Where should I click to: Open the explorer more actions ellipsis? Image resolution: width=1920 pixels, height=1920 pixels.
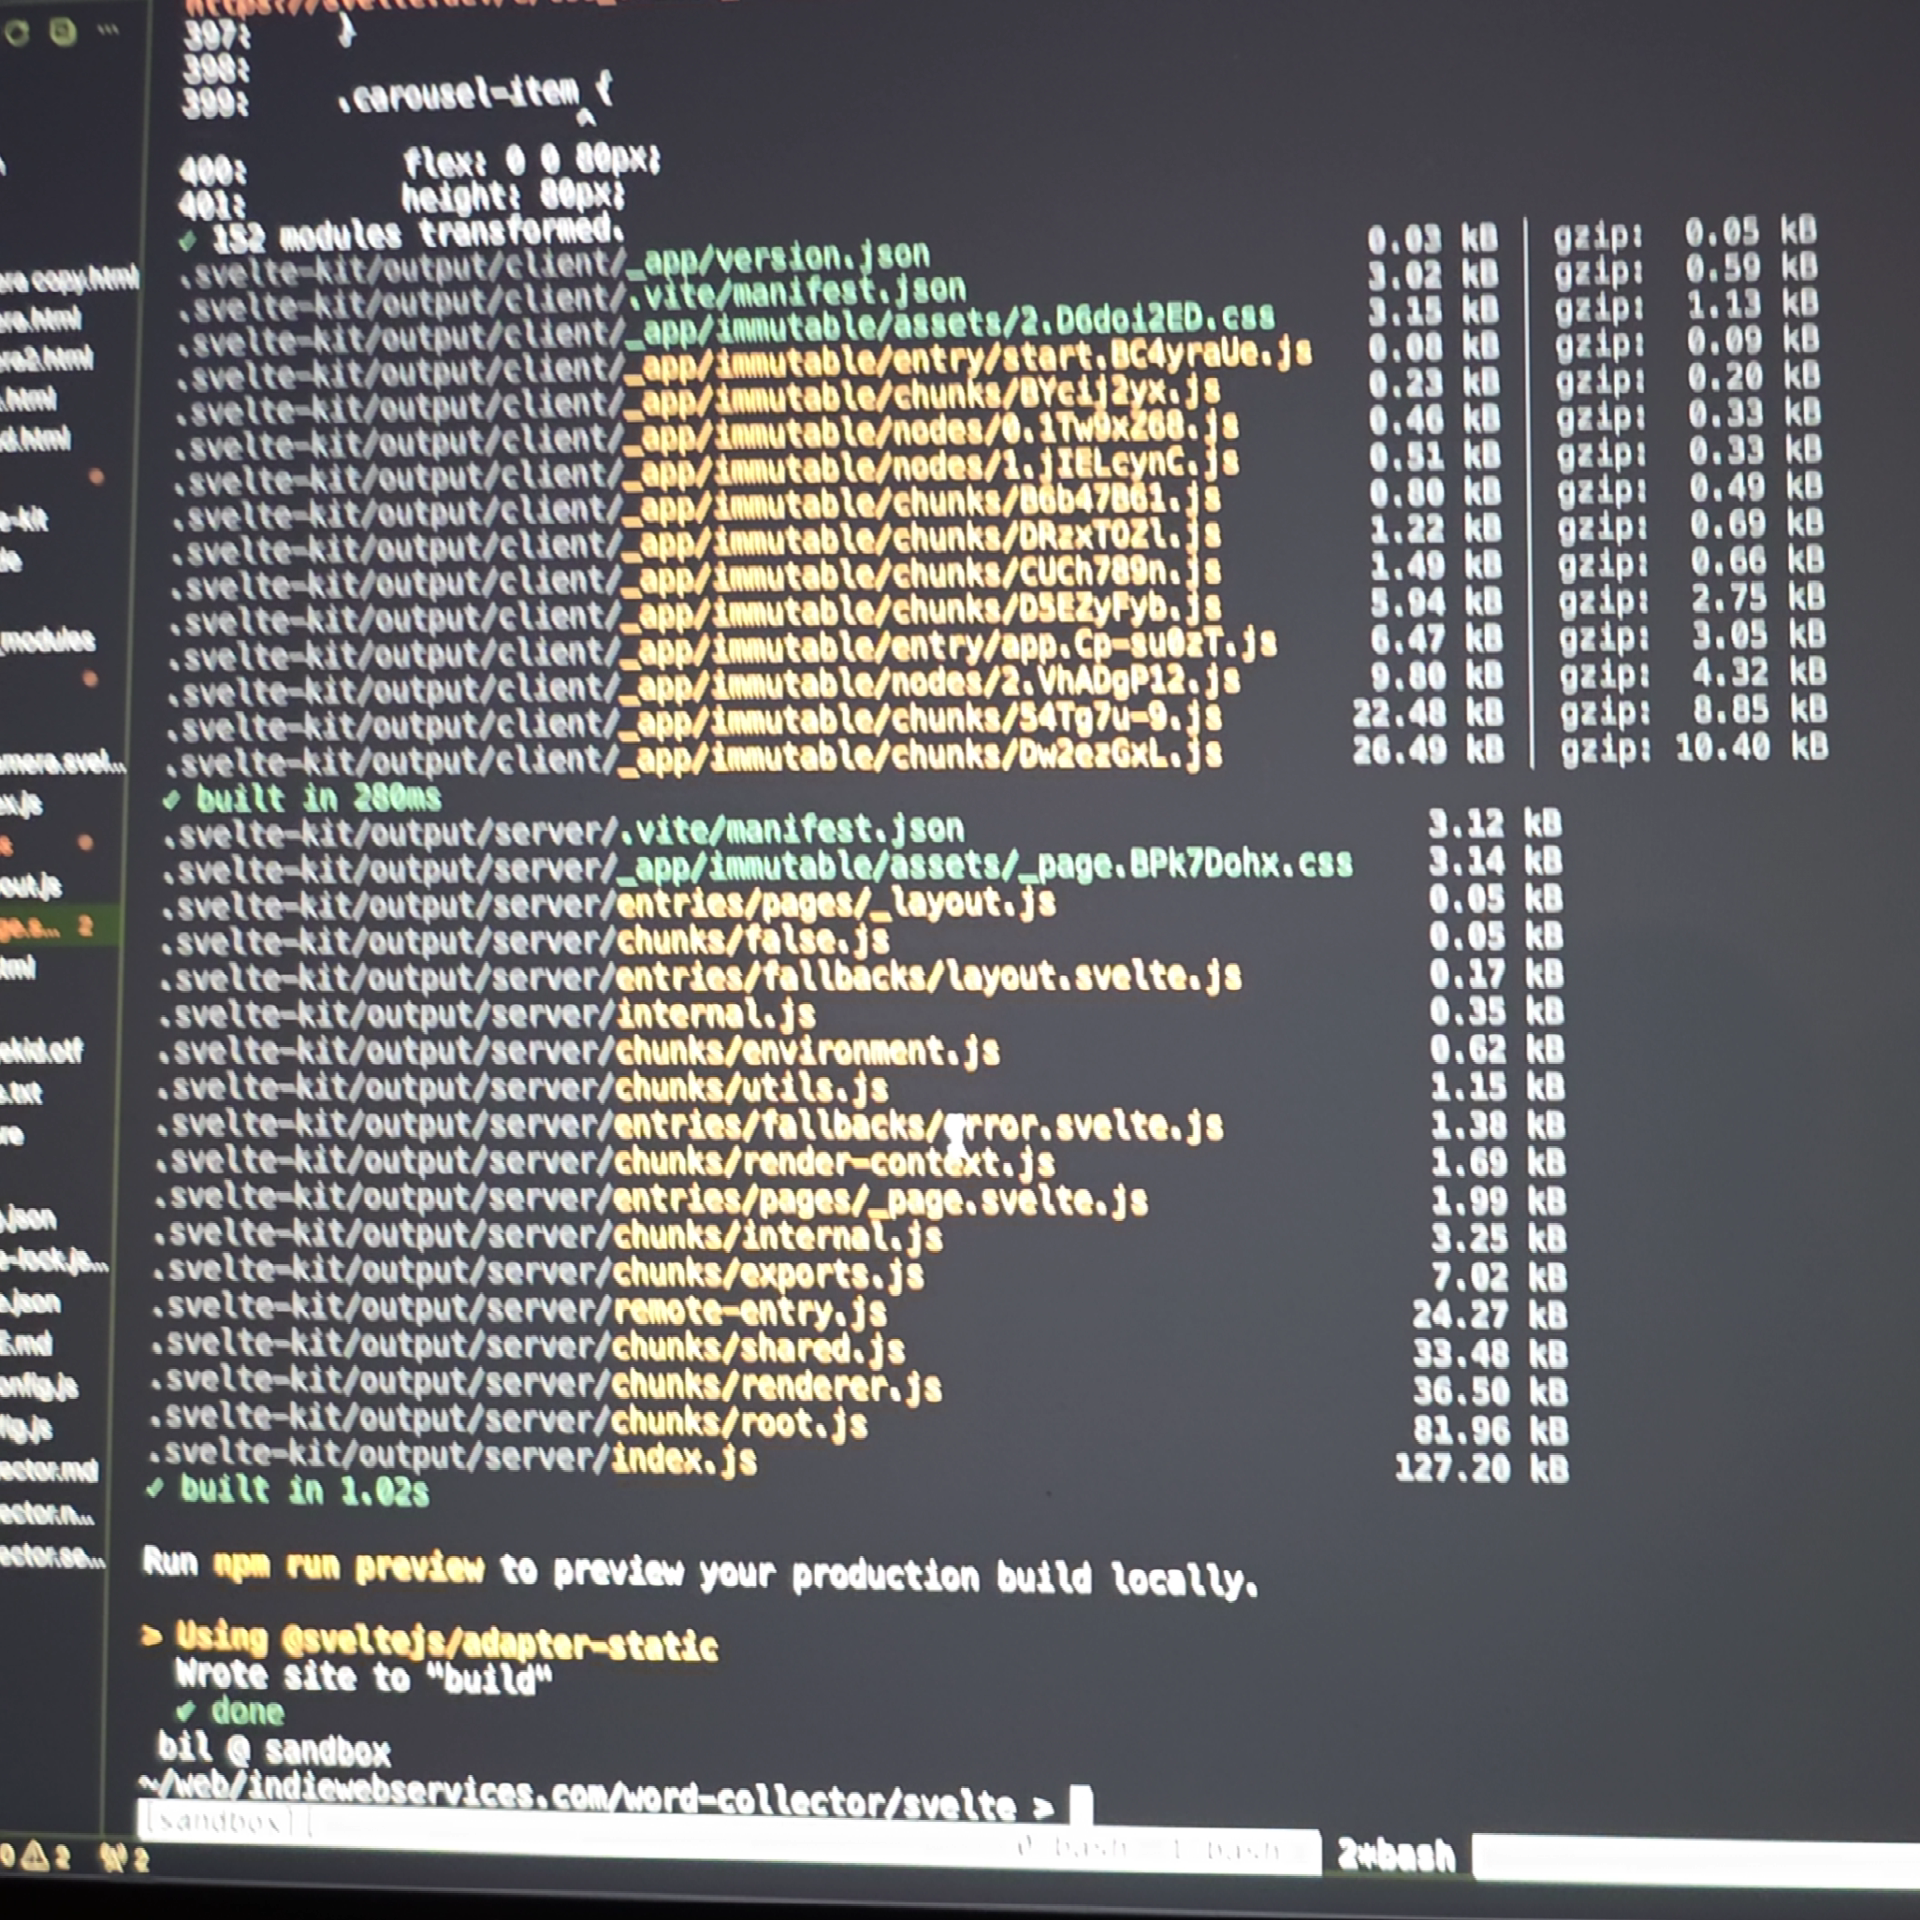point(108,30)
